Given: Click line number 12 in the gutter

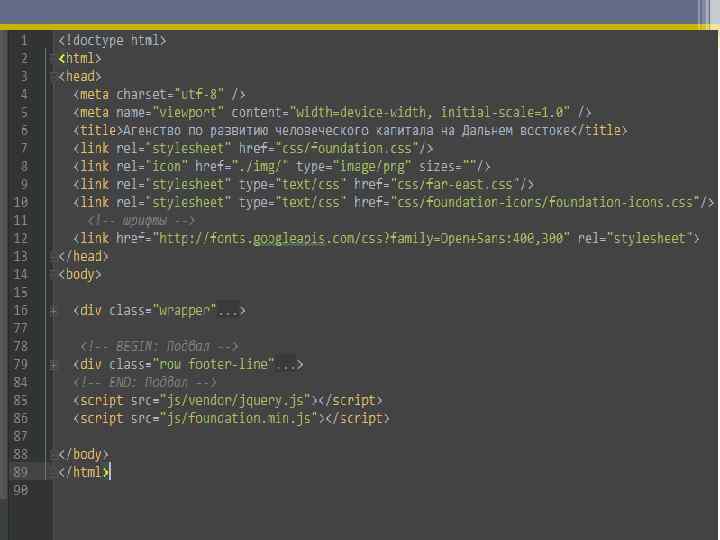Looking at the screenshot, I should coord(20,239).
